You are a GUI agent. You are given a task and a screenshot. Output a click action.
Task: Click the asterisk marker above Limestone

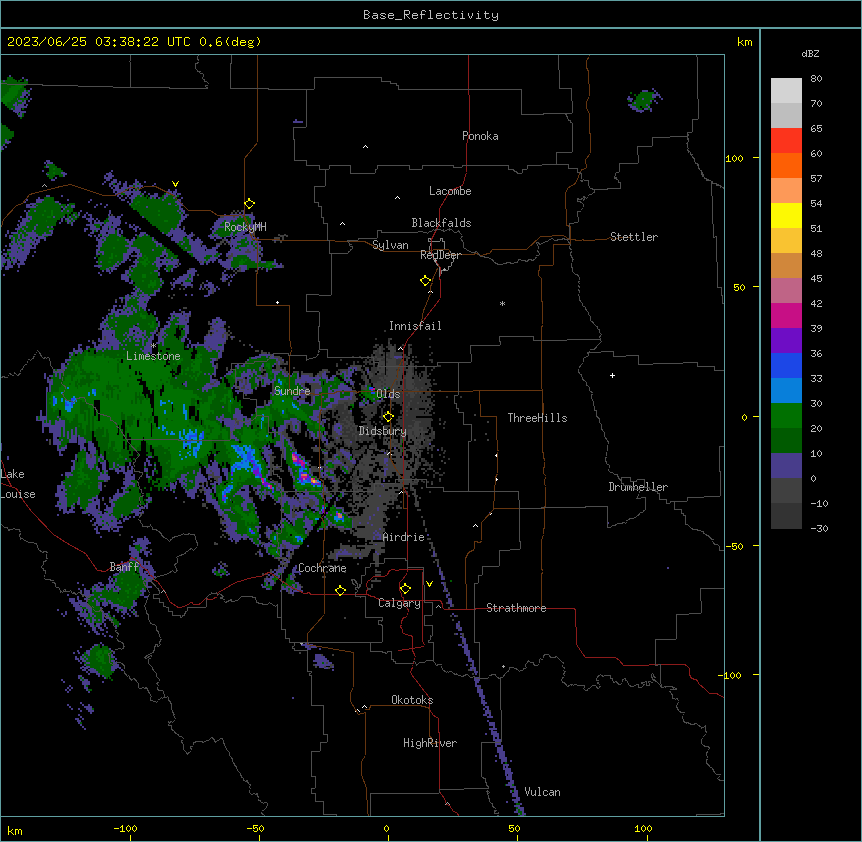[153, 346]
